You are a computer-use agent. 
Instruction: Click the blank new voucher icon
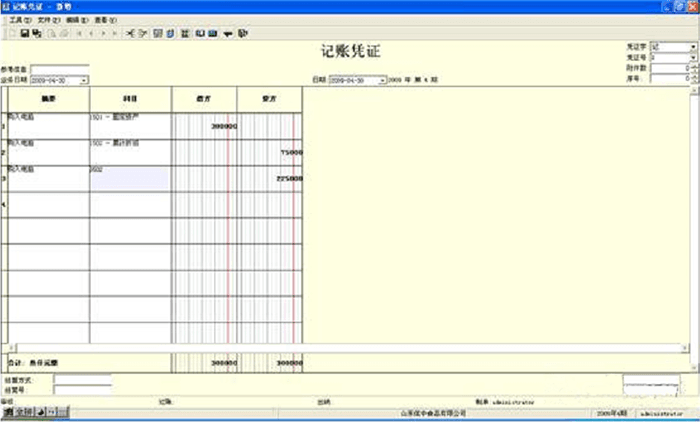11,33
